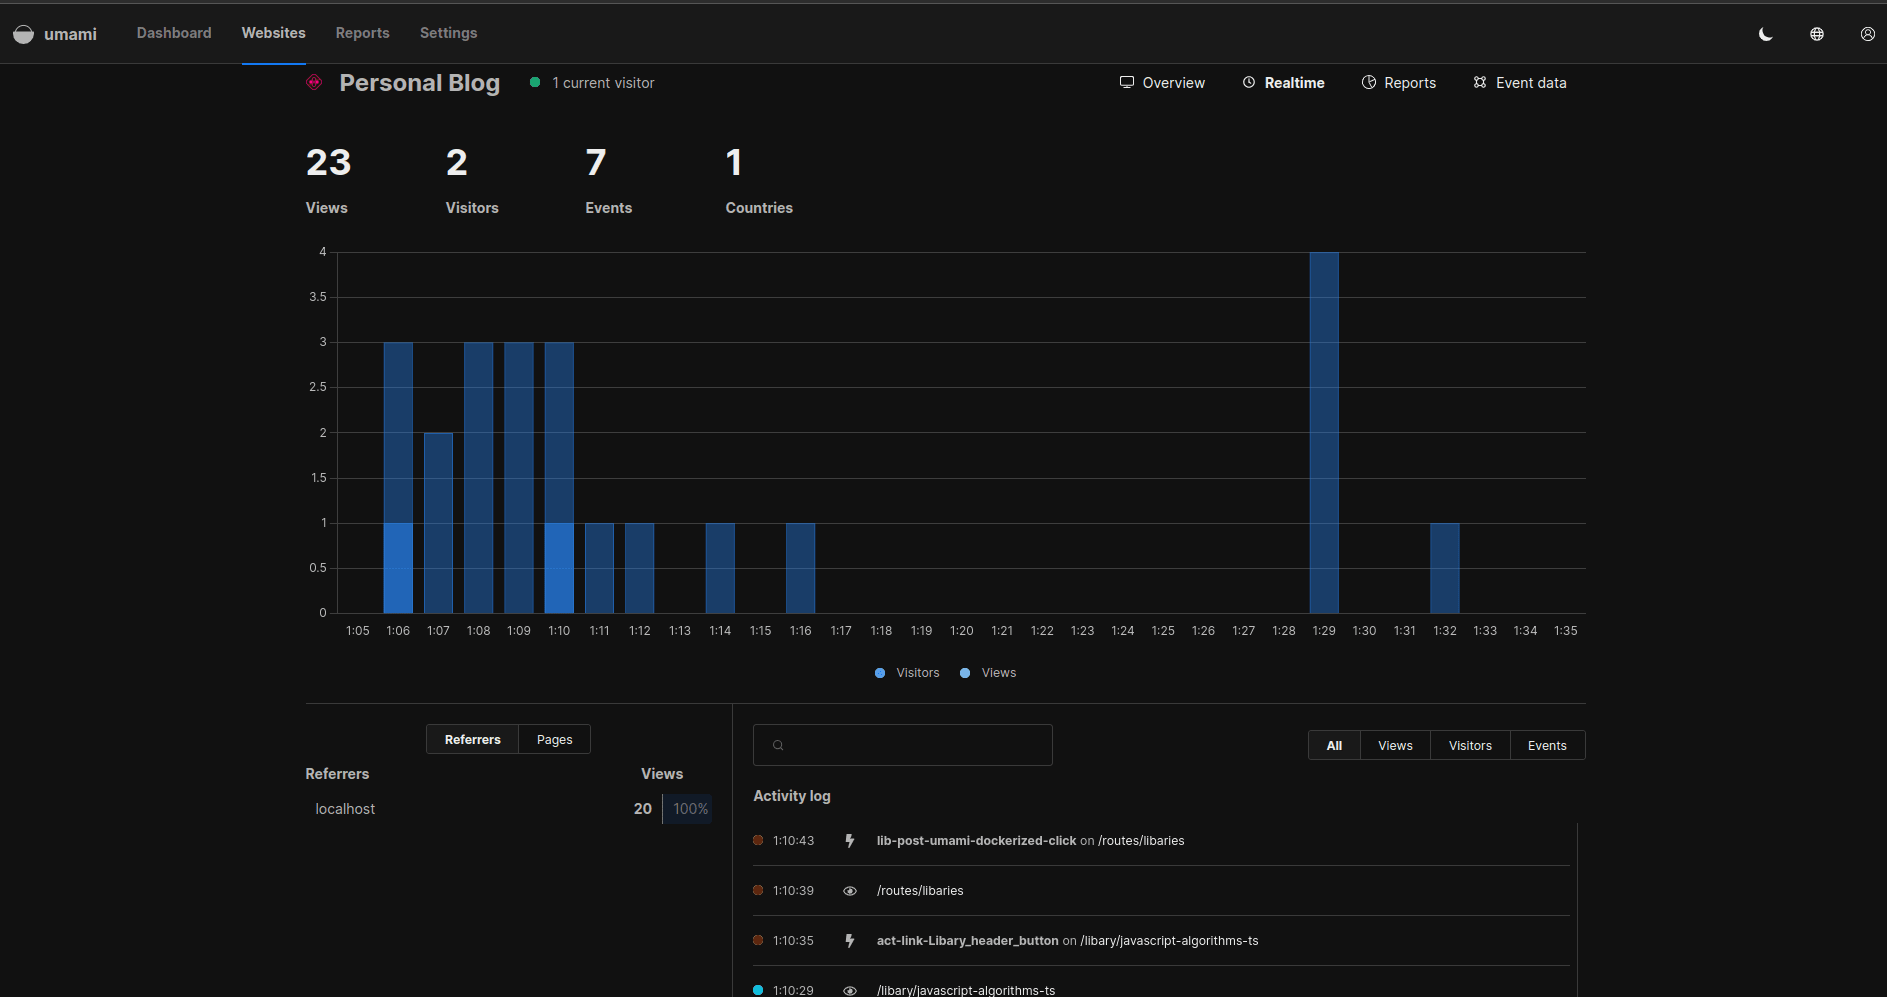
Task: Click the 2 Visitors metric
Action: (x=472, y=179)
